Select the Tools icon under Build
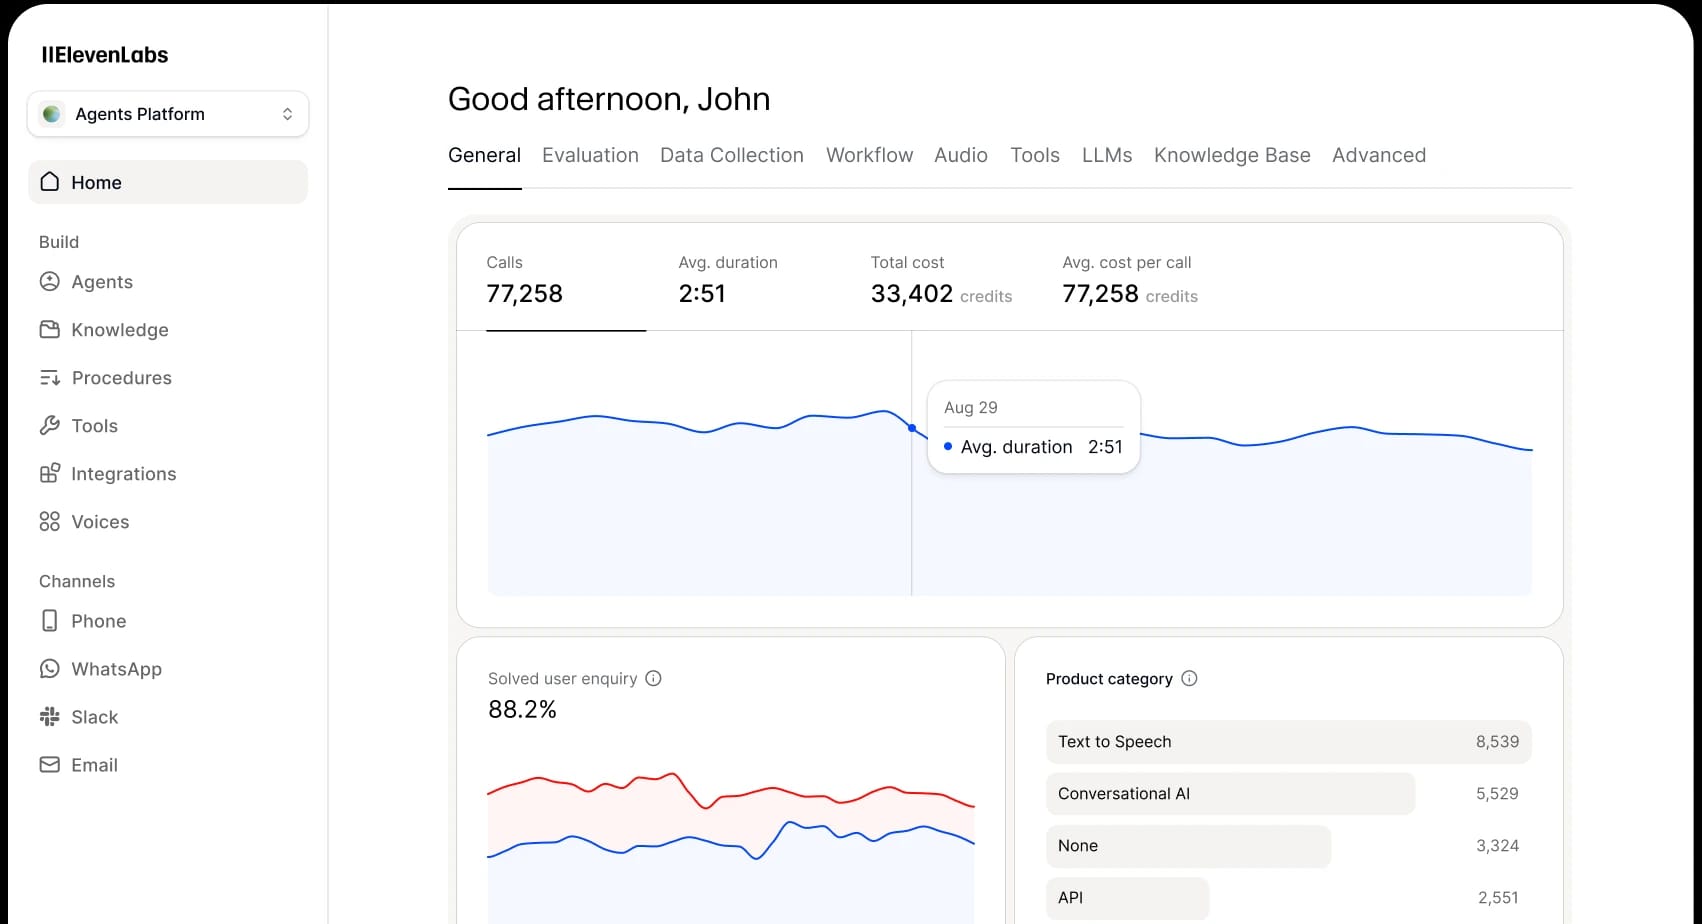Screen dimensions: 1702x924 pos(50,425)
